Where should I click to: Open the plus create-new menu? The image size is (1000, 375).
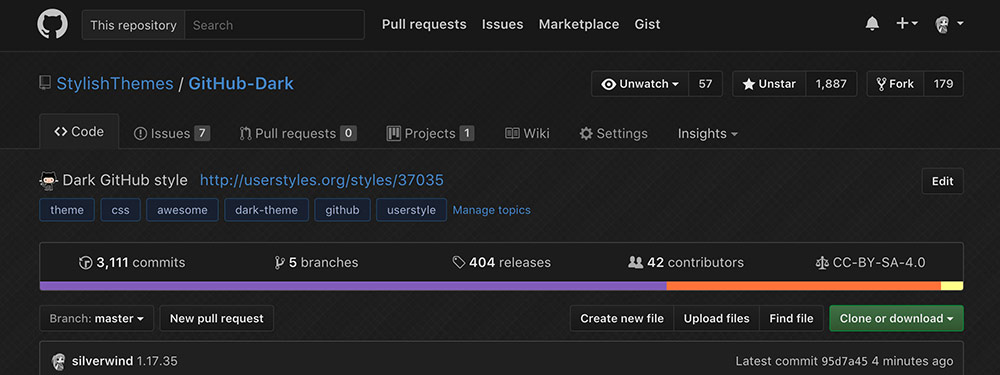[907, 24]
